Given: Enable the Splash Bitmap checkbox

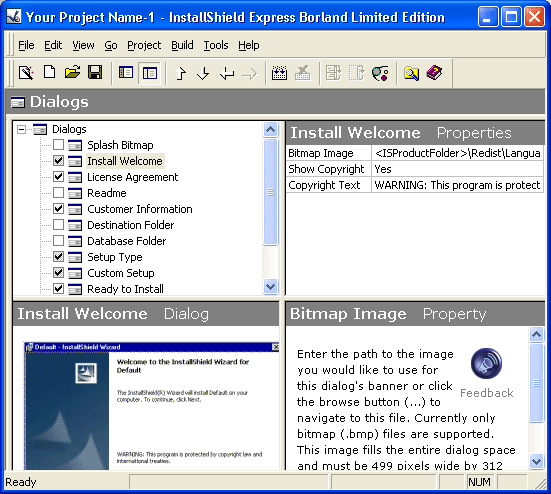Looking at the screenshot, I should pos(58,144).
